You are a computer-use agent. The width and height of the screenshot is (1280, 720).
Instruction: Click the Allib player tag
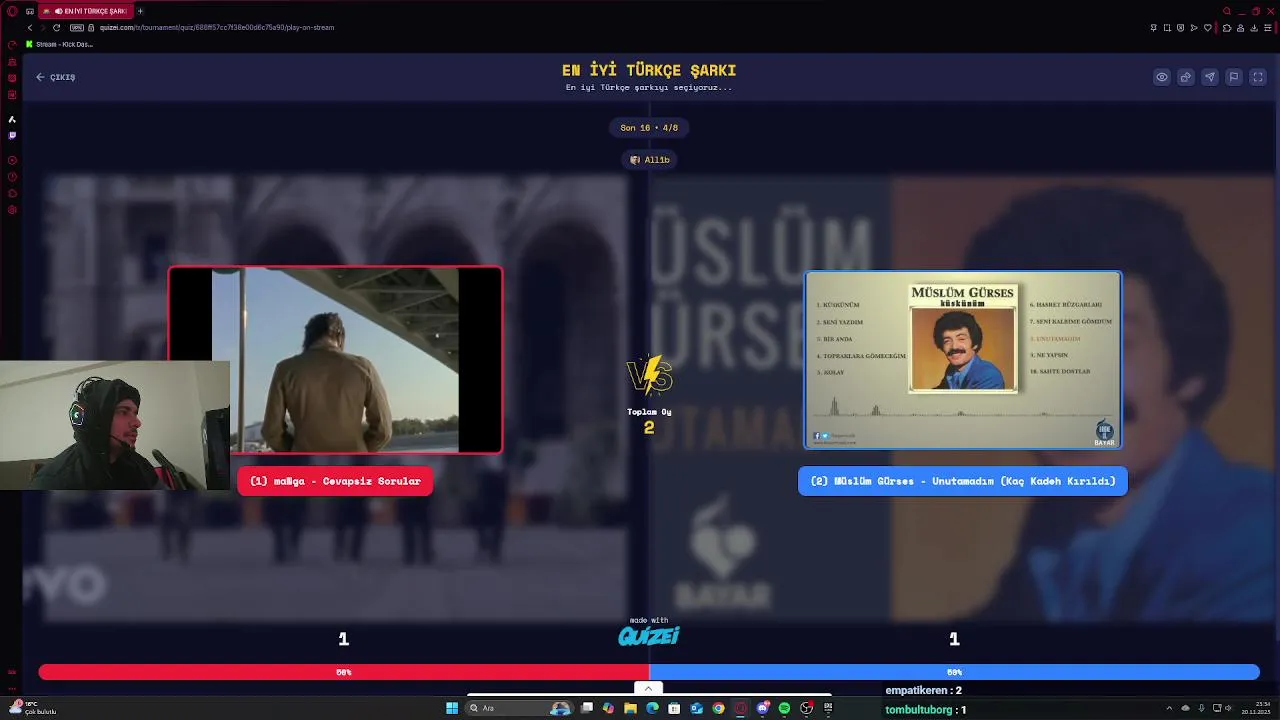pyautogui.click(x=650, y=160)
